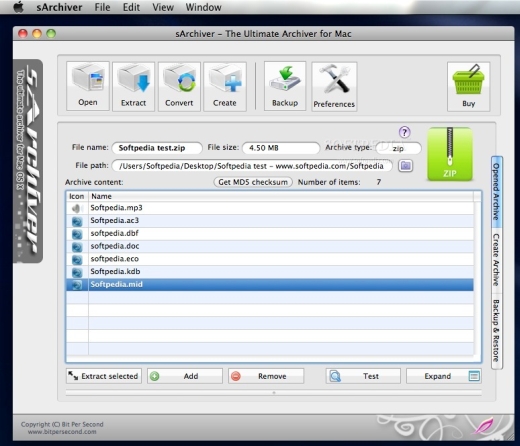Open the Apple menu
This screenshot has width=520, height=446.
click(x=19, y=7)
